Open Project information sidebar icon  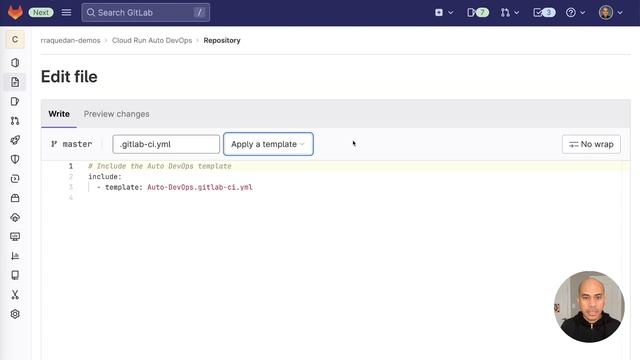15,63
